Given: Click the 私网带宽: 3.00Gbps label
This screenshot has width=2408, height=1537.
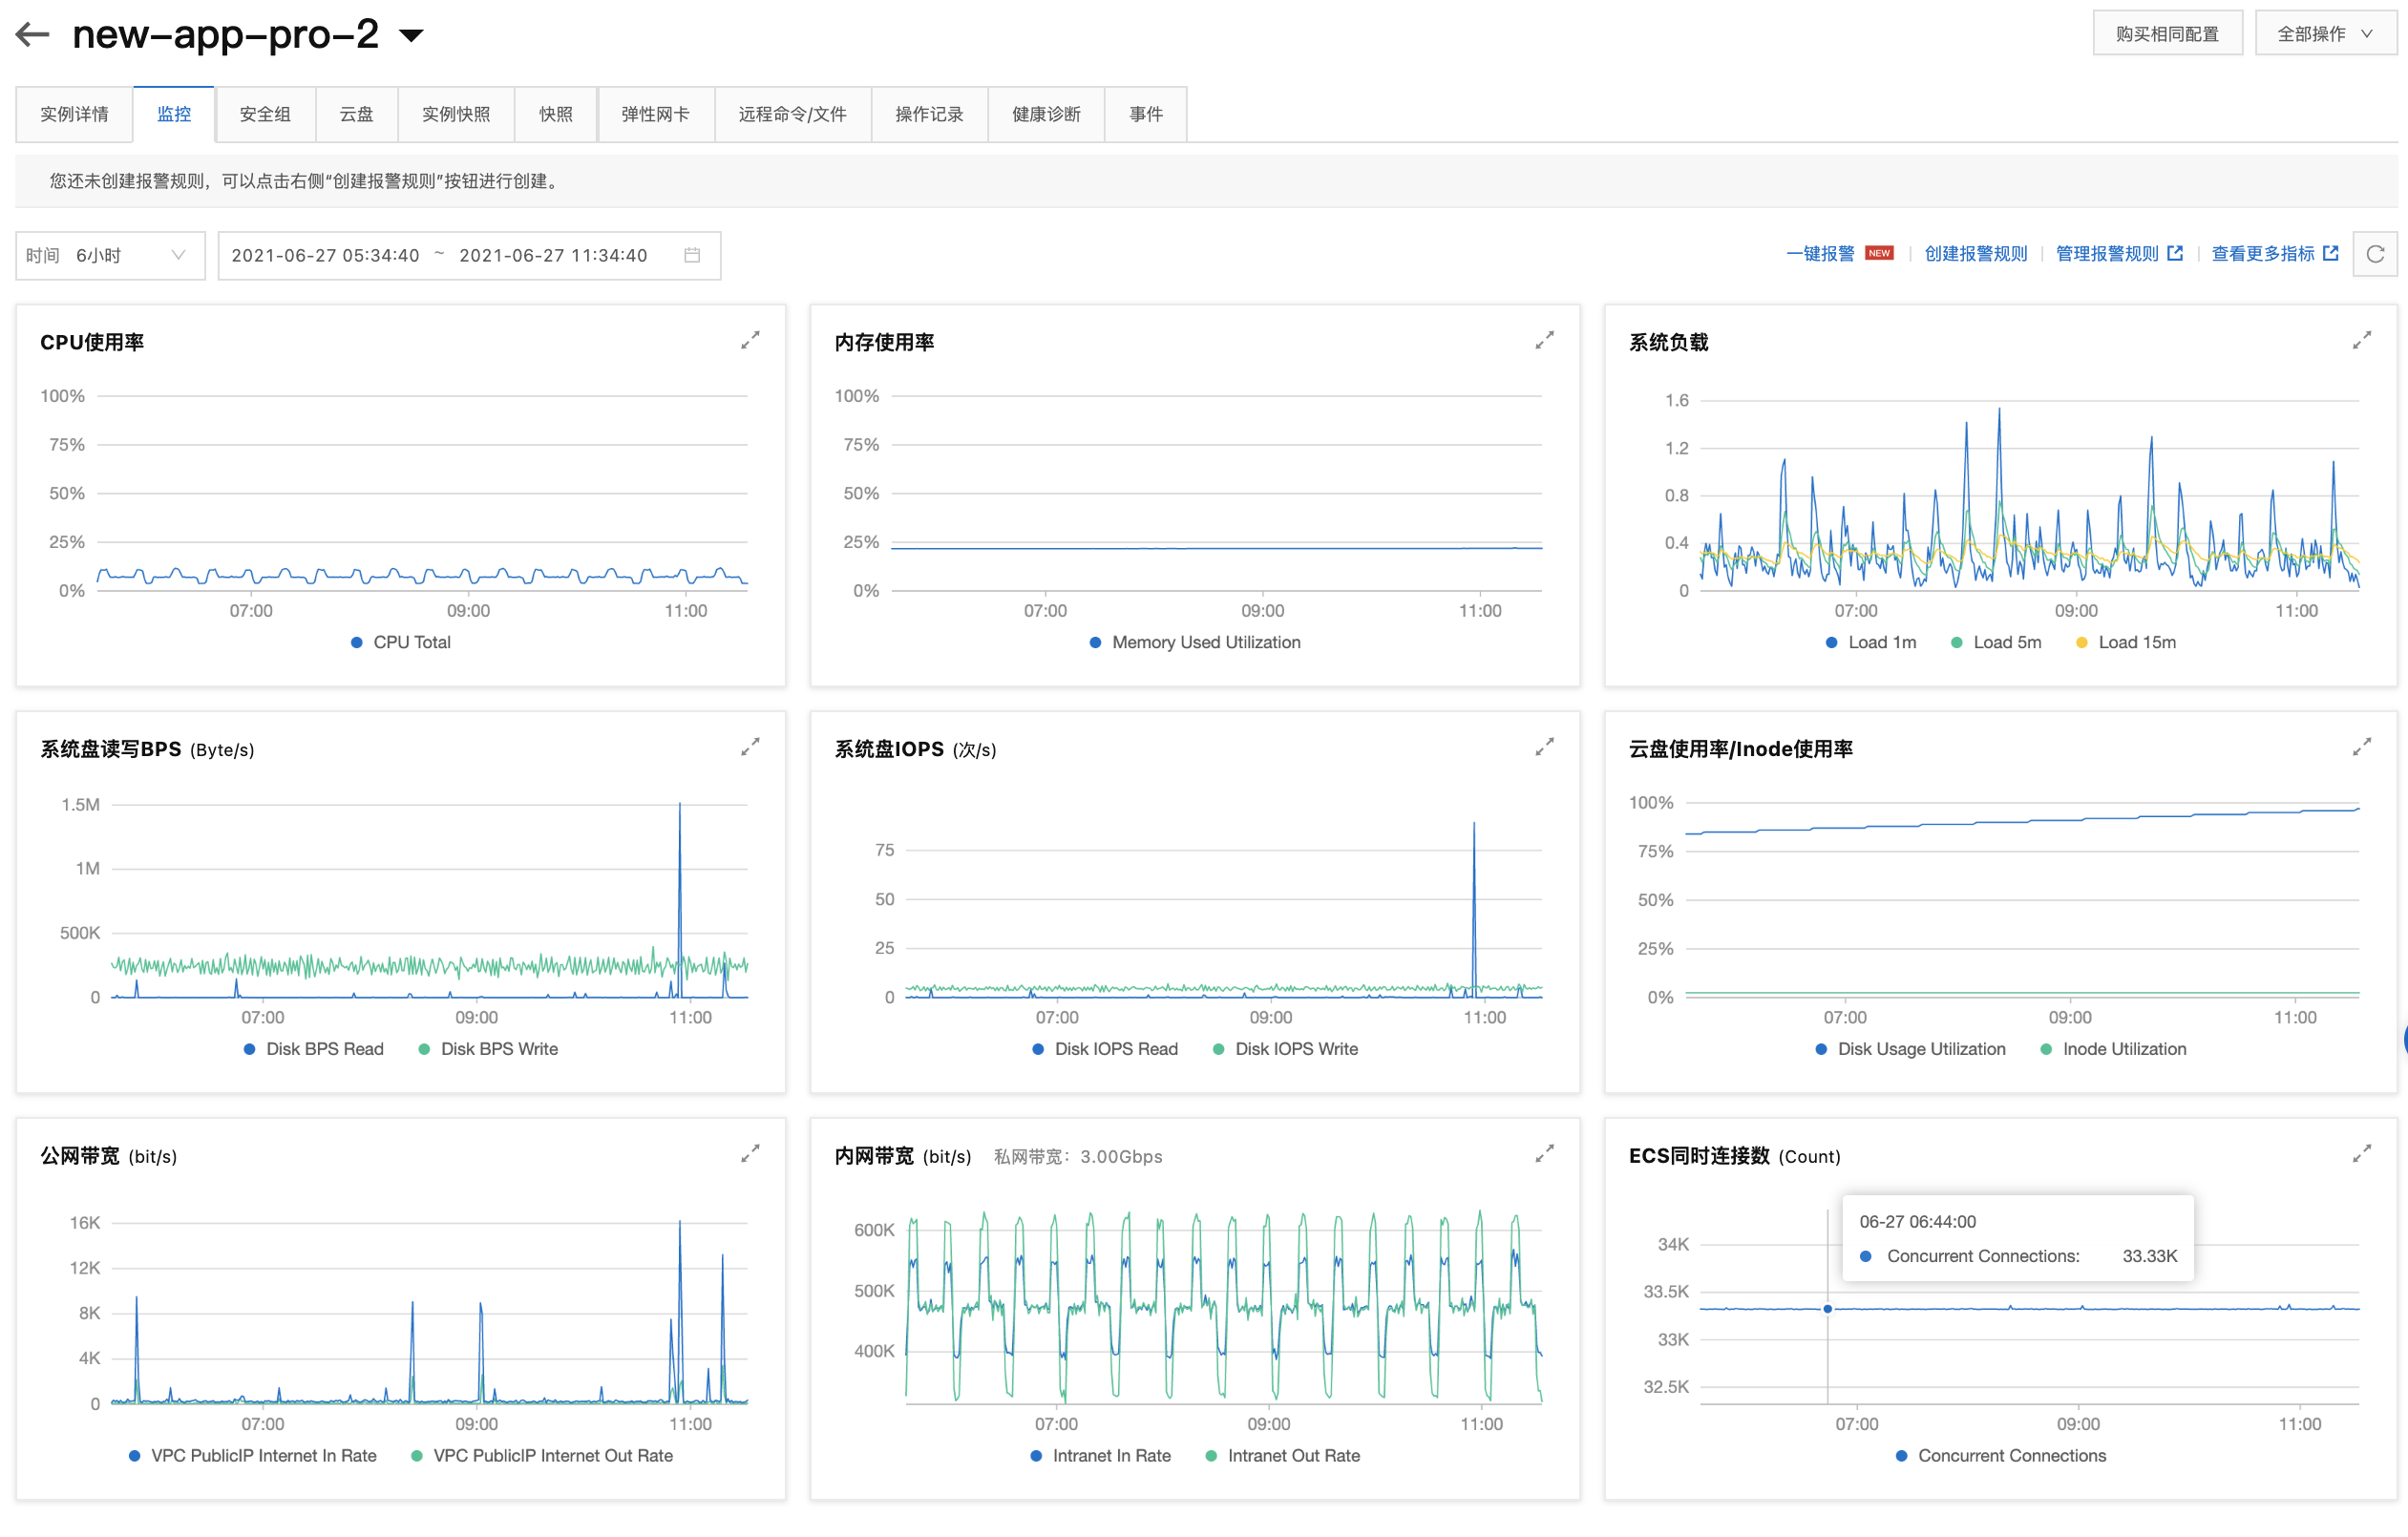Looking at the screenshot, I should click(1078, 1156).
